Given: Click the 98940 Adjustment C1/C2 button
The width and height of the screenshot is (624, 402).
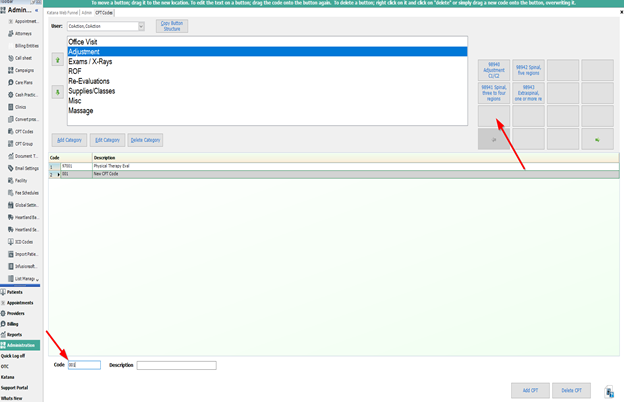Looking at the screenshot, I should click(493, 70).
